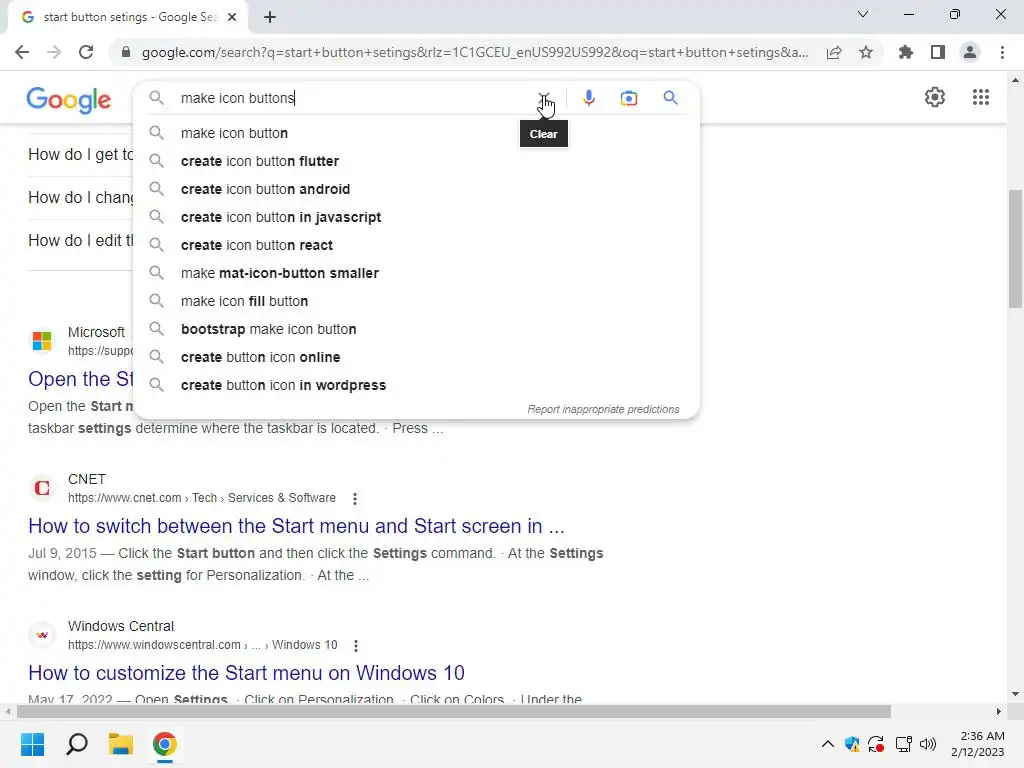1024x768 pixels.
Task: Select 'create button icon in wordpress' suggestion
Action: [x=416, y=386]
